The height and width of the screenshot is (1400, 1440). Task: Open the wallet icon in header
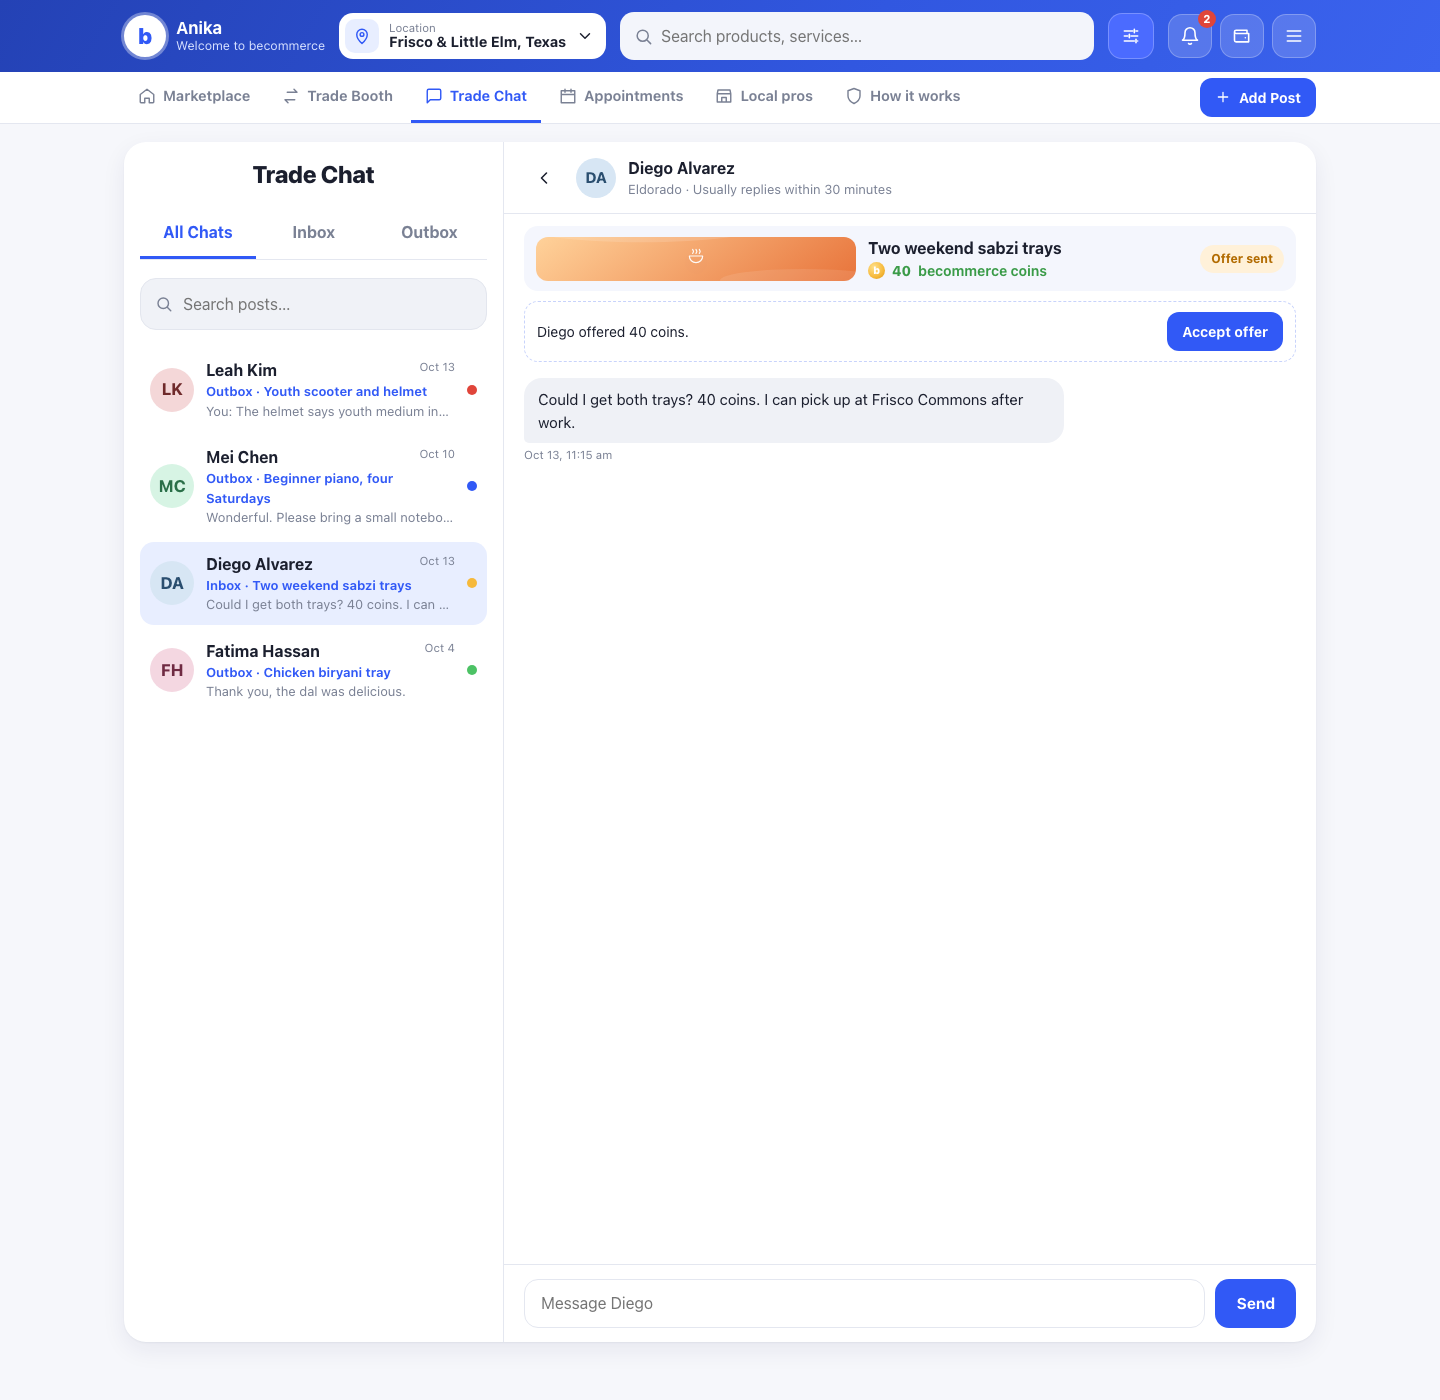(x=1242, y=36)
